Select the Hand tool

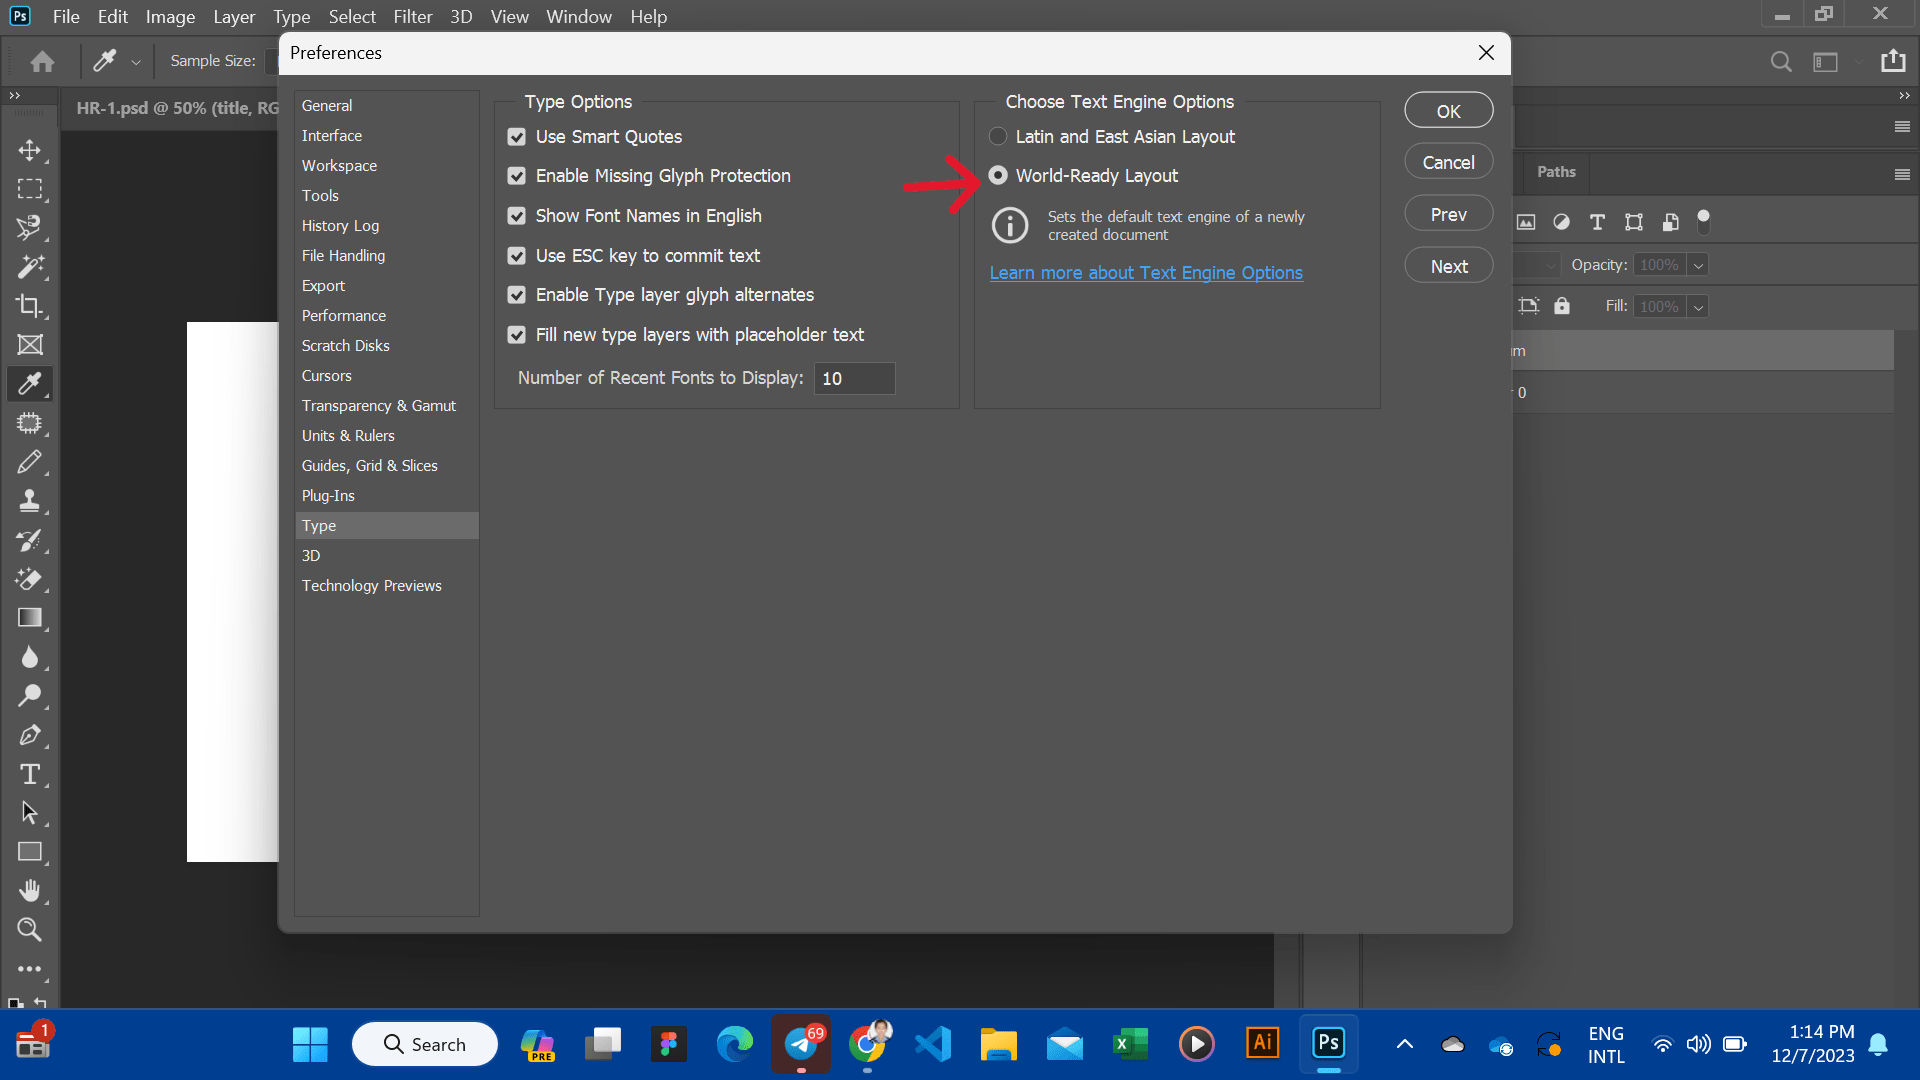pos(30,891)
